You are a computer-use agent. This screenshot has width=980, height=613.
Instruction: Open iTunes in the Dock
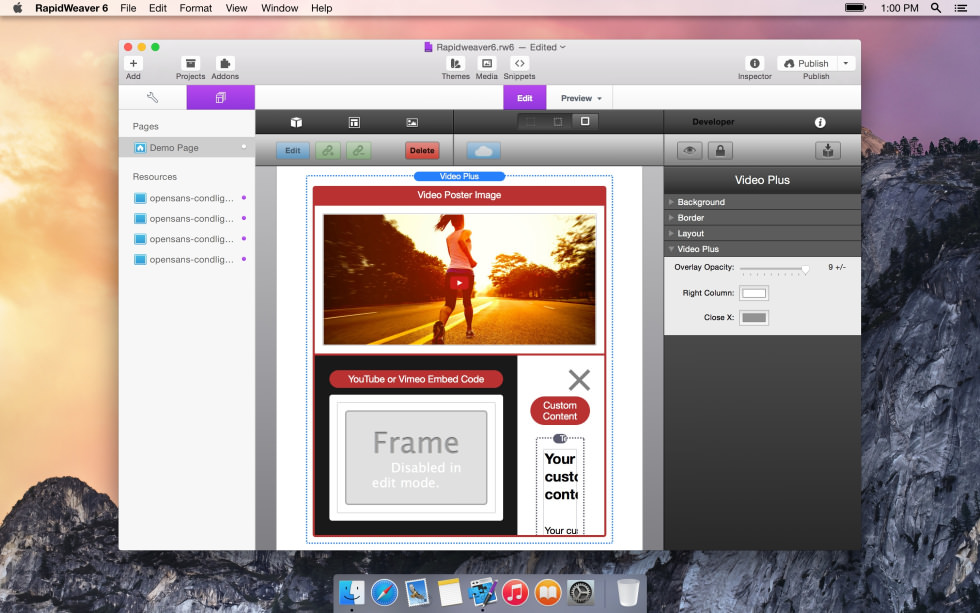click(x=515, y=592)
